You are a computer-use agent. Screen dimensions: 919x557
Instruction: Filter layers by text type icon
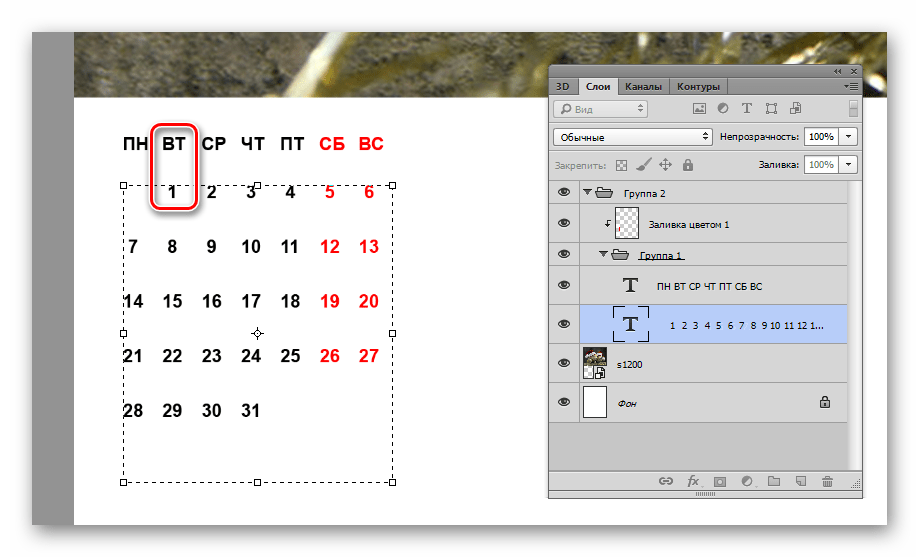pyautogui.click(x=747, y=108)
